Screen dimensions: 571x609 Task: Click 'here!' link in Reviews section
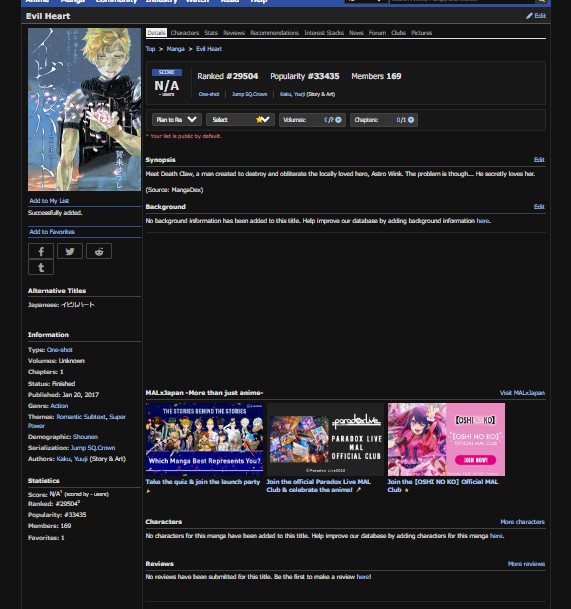[364, 577]
